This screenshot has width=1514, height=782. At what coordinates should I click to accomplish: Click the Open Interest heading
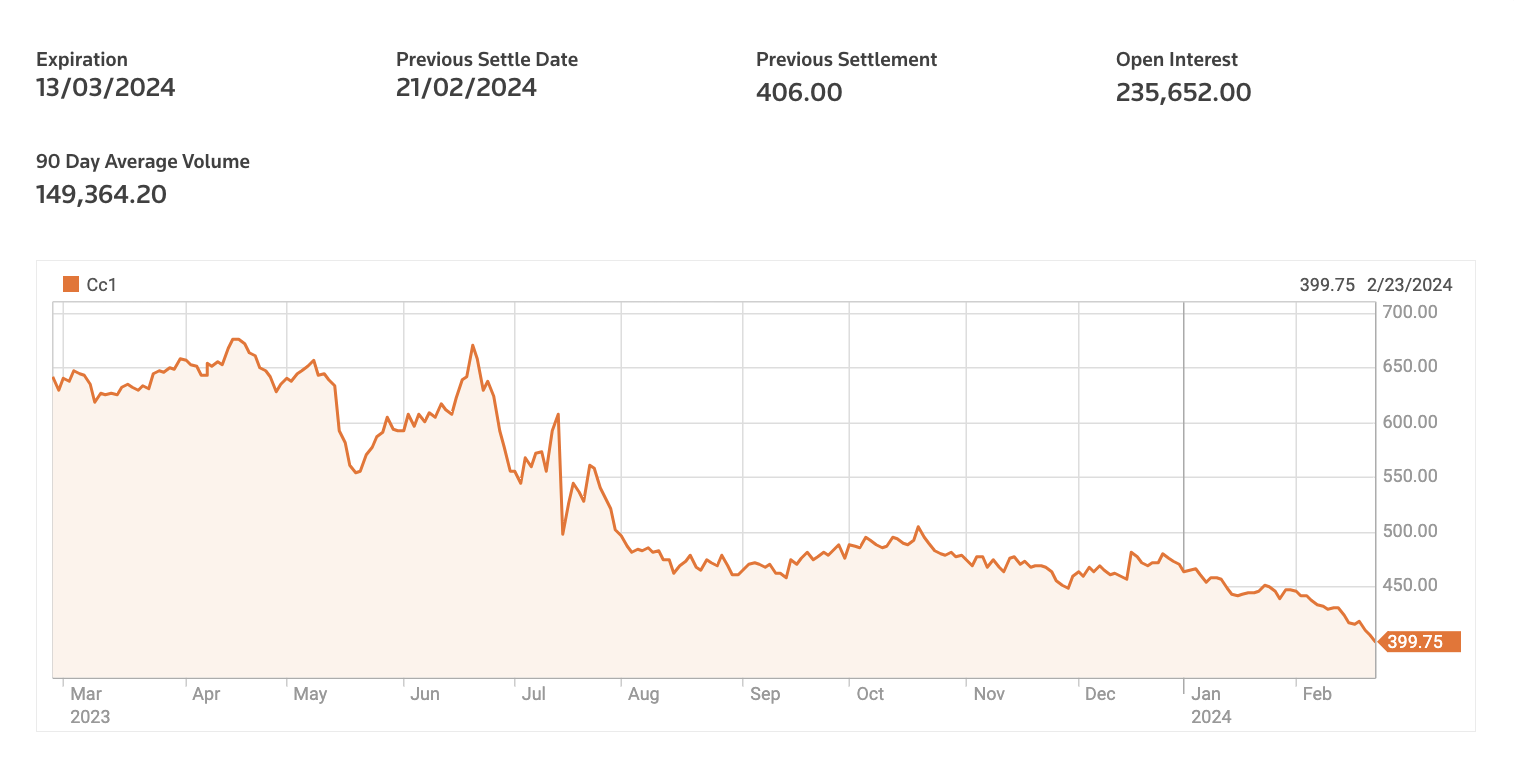coord(1177,60)
